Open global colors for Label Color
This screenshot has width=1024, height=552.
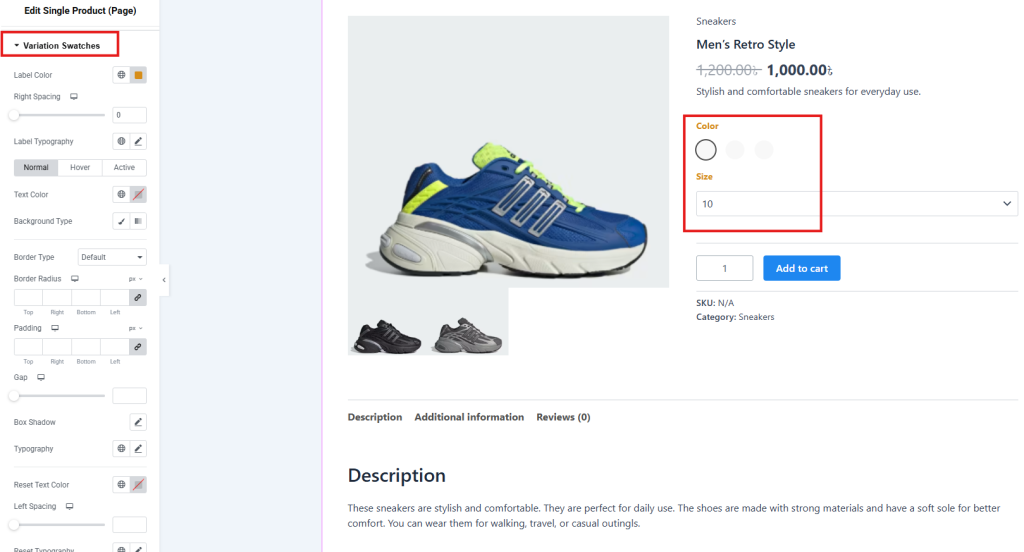(121, 75)
